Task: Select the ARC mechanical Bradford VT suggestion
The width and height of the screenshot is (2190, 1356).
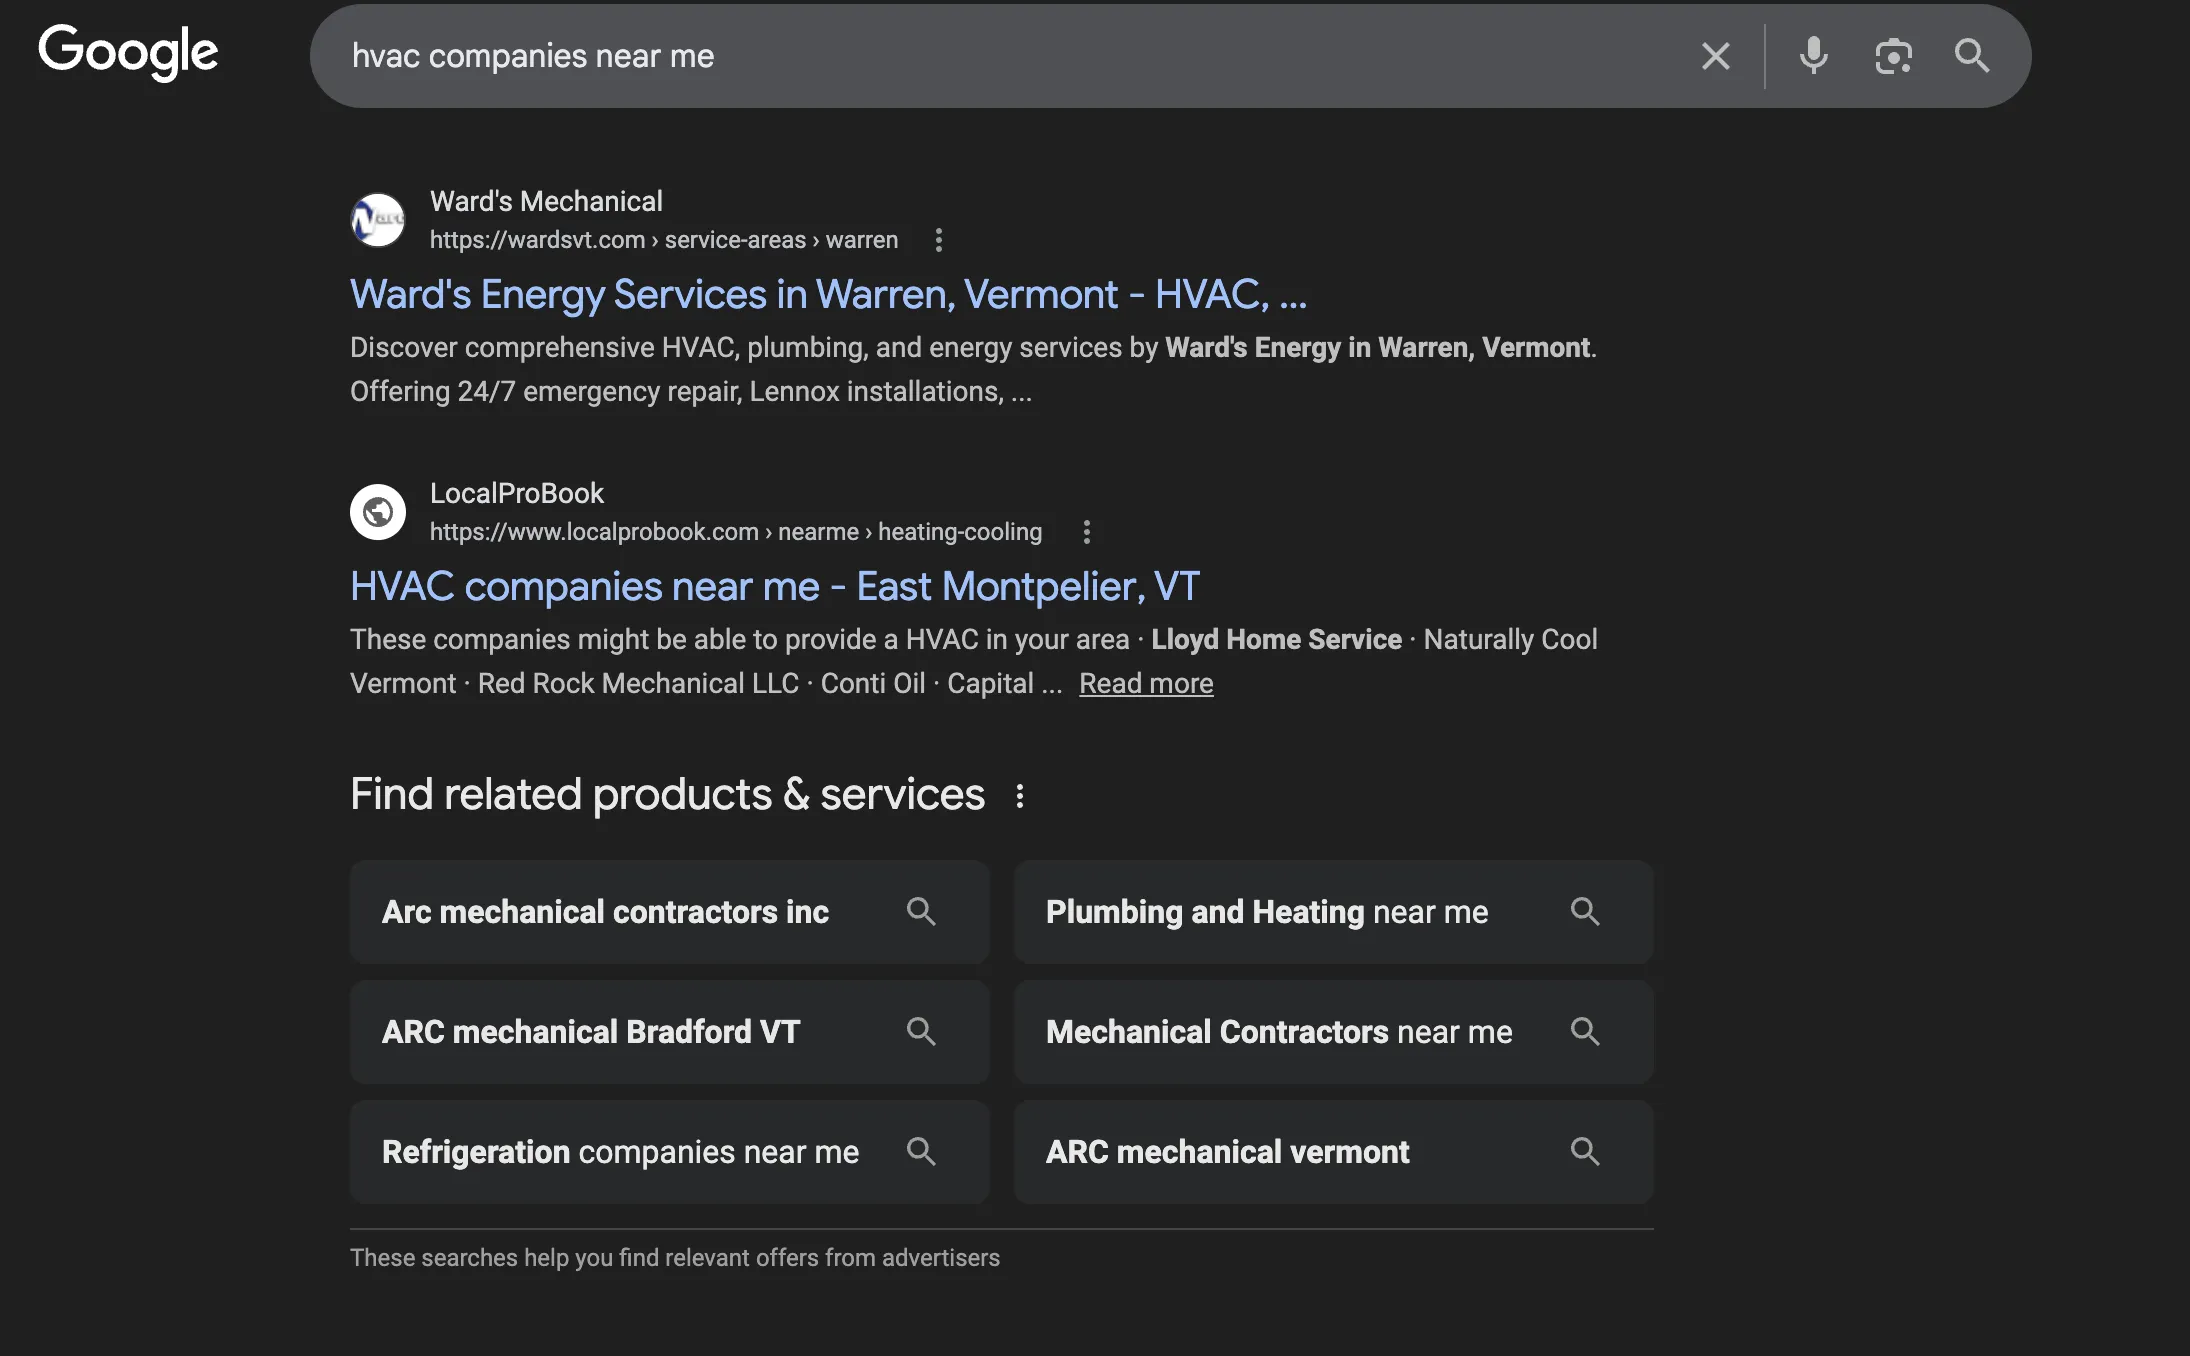Action: 590,1031
